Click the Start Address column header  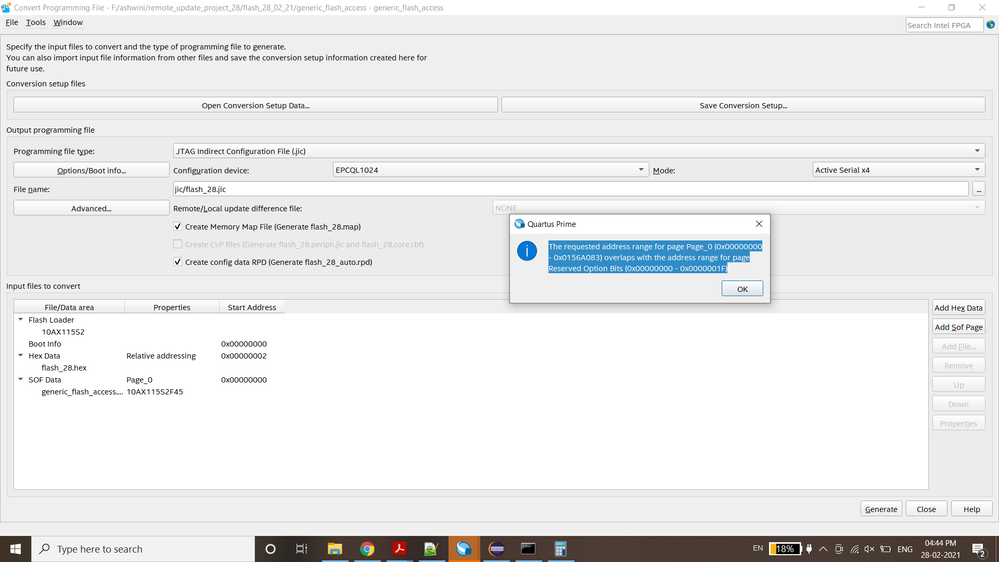[252, 307]
